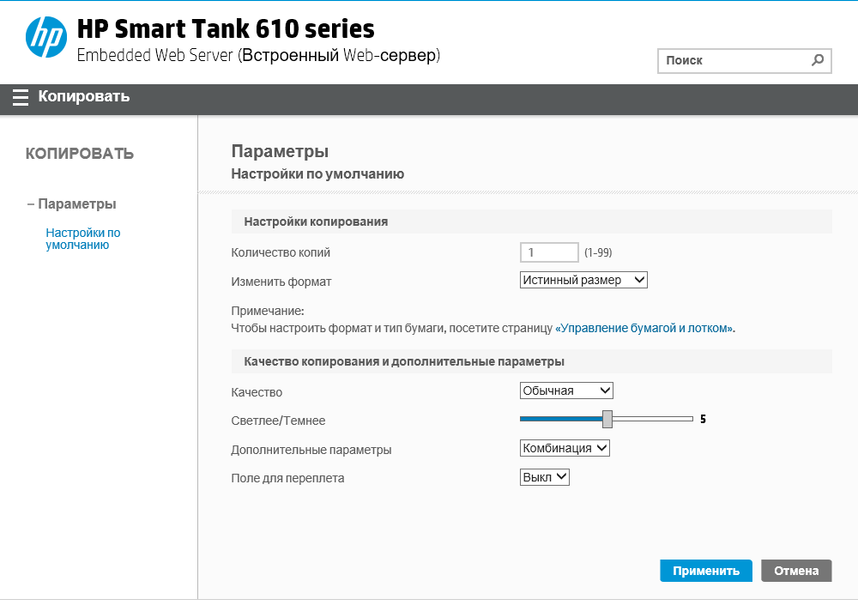
Task: Expand the Качество dropdown list
Action: pyautogui.click(x=566, y=391)
